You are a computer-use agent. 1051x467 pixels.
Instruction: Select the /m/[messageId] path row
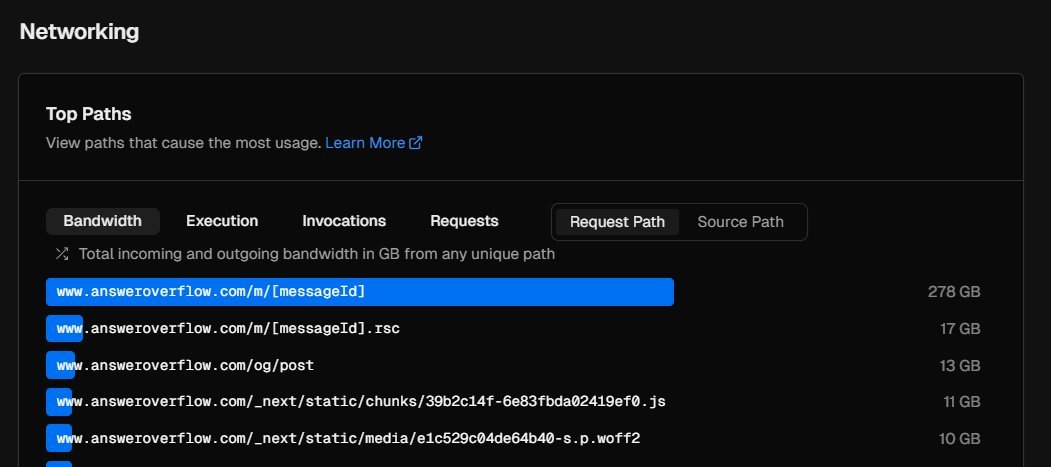click(x=211, y=292)
